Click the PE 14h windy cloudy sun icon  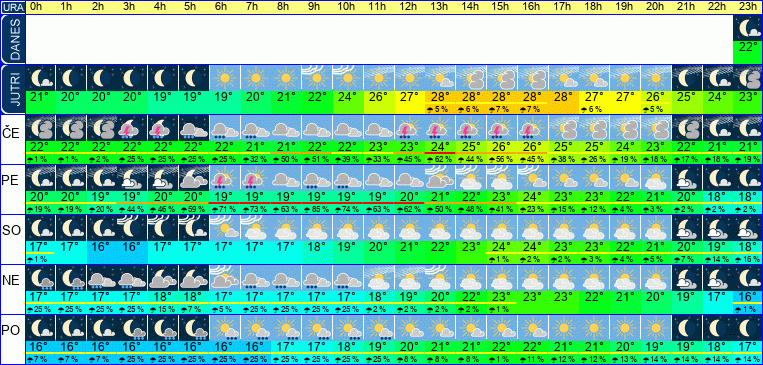tap(471, 178)
